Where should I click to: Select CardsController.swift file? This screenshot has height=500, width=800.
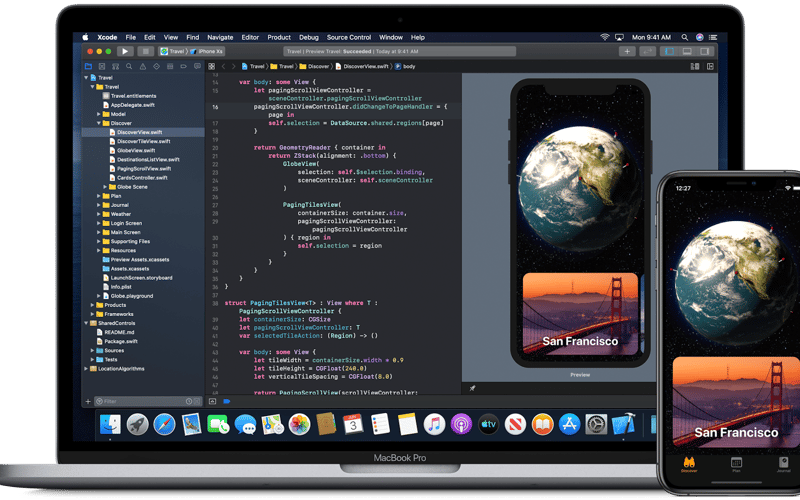point(142,178)
